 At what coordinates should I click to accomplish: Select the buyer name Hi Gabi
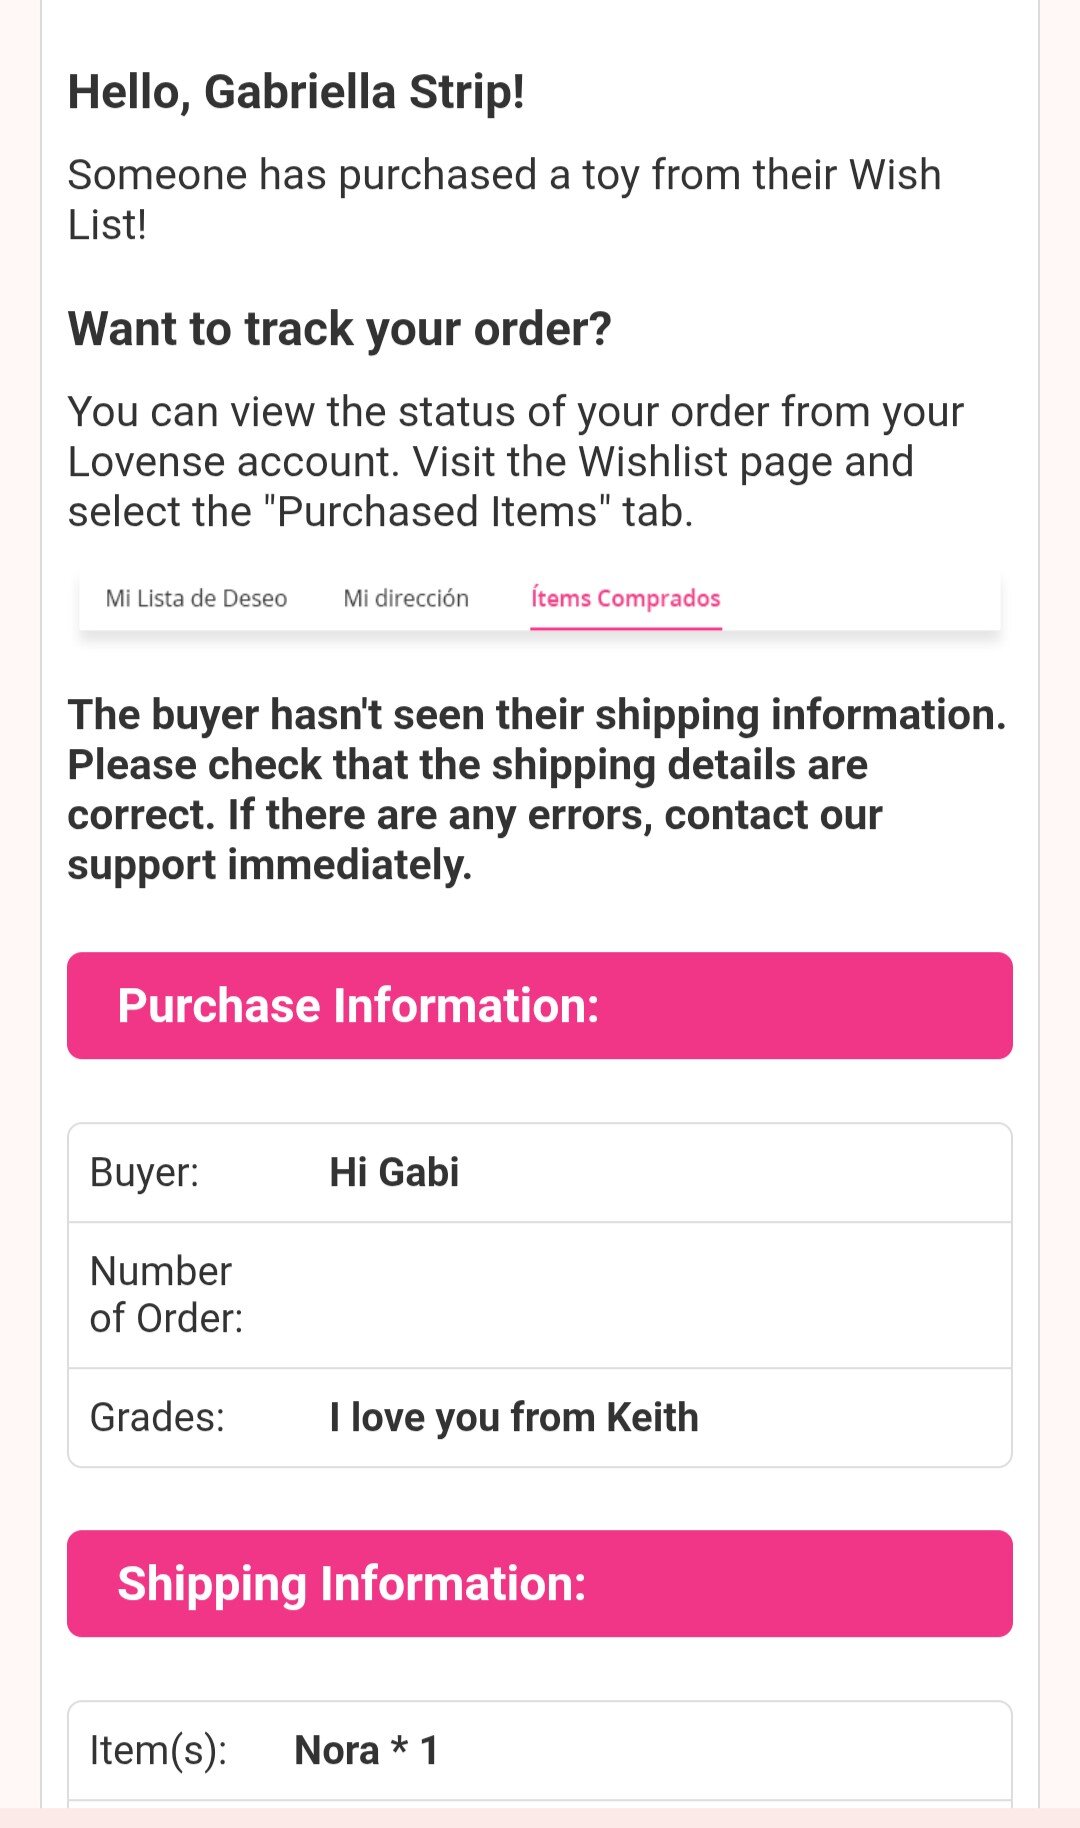pyautogui.click(x=394, y=1172)
